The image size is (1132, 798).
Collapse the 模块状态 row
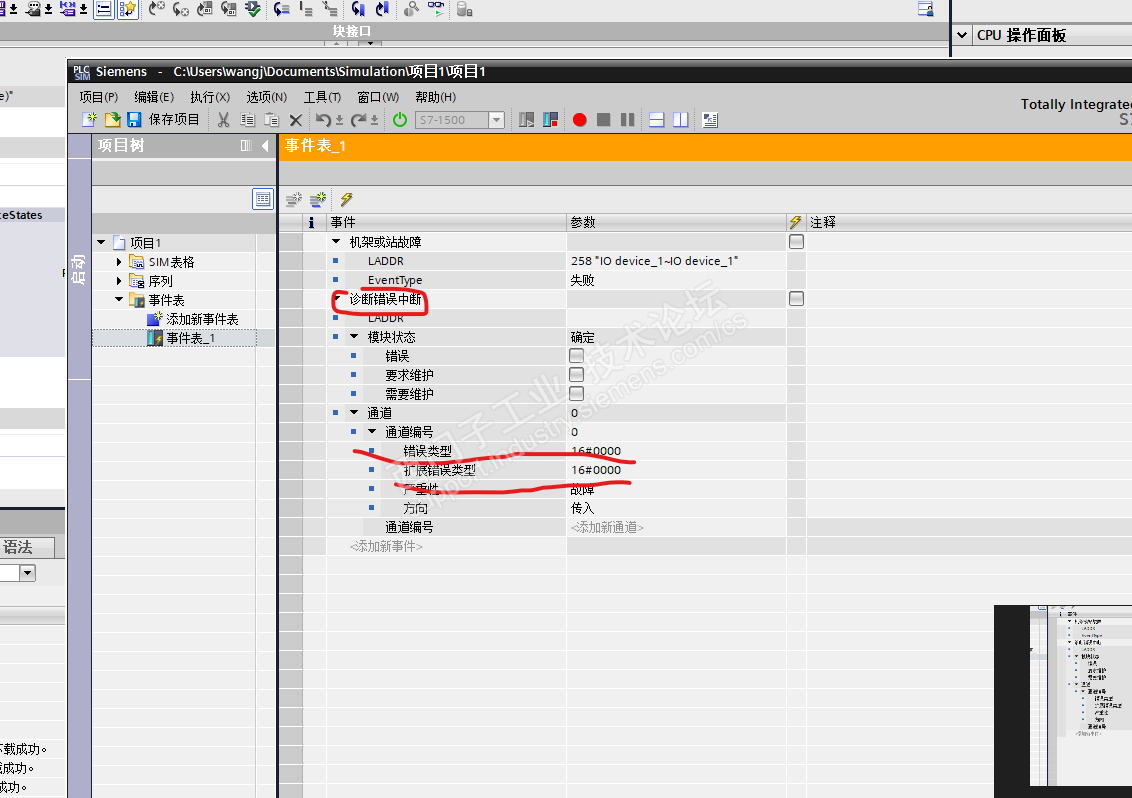coord(354,337)
